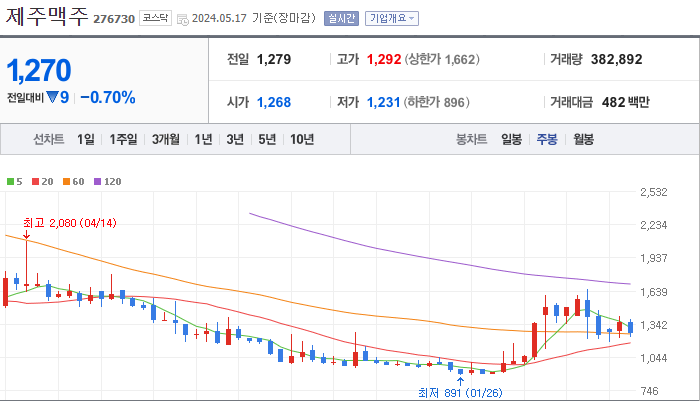The width and height of the screenshot is (700, 401).
Task: Switch to 월봉 candle chart
Action: (583, 139)
